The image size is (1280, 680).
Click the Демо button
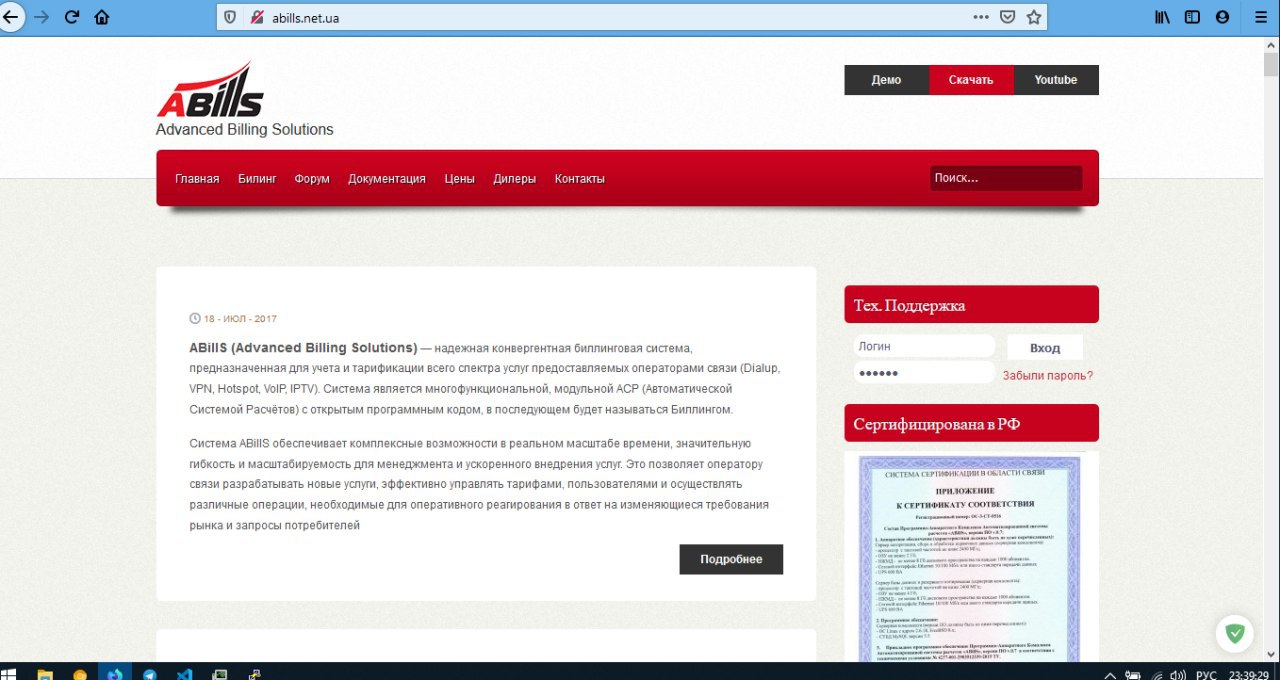click(886, 80)
